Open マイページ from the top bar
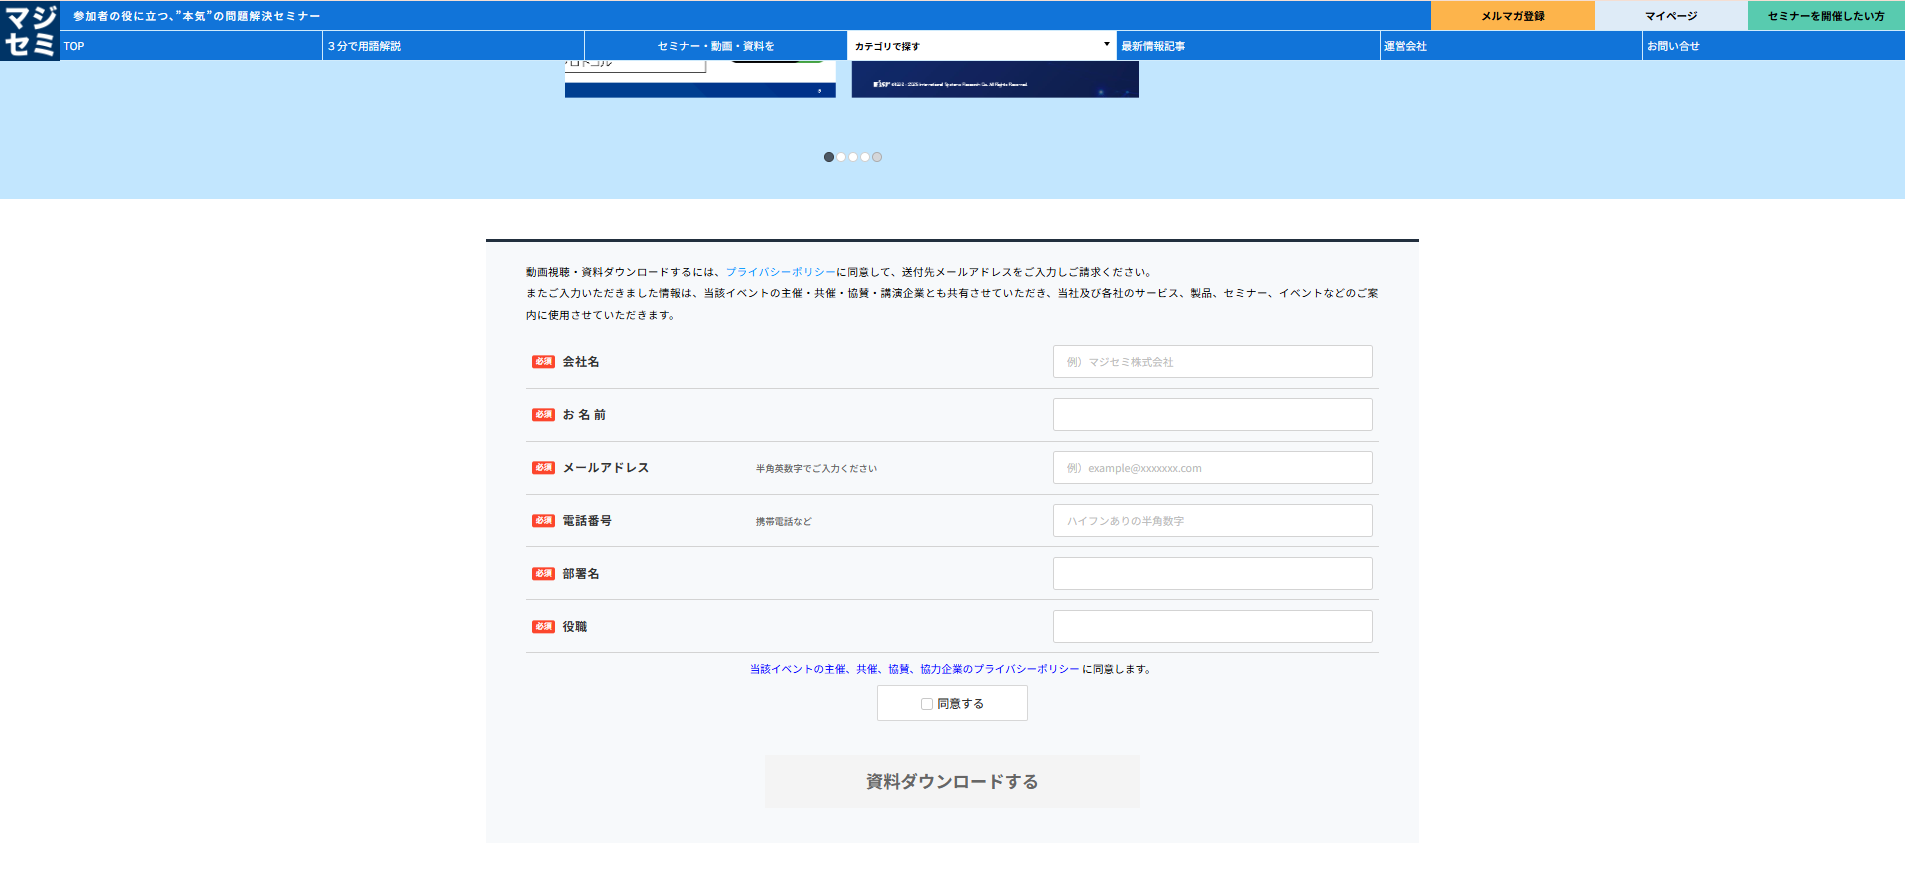The width and height of the screenshot is (1905, 872). 1671,16
